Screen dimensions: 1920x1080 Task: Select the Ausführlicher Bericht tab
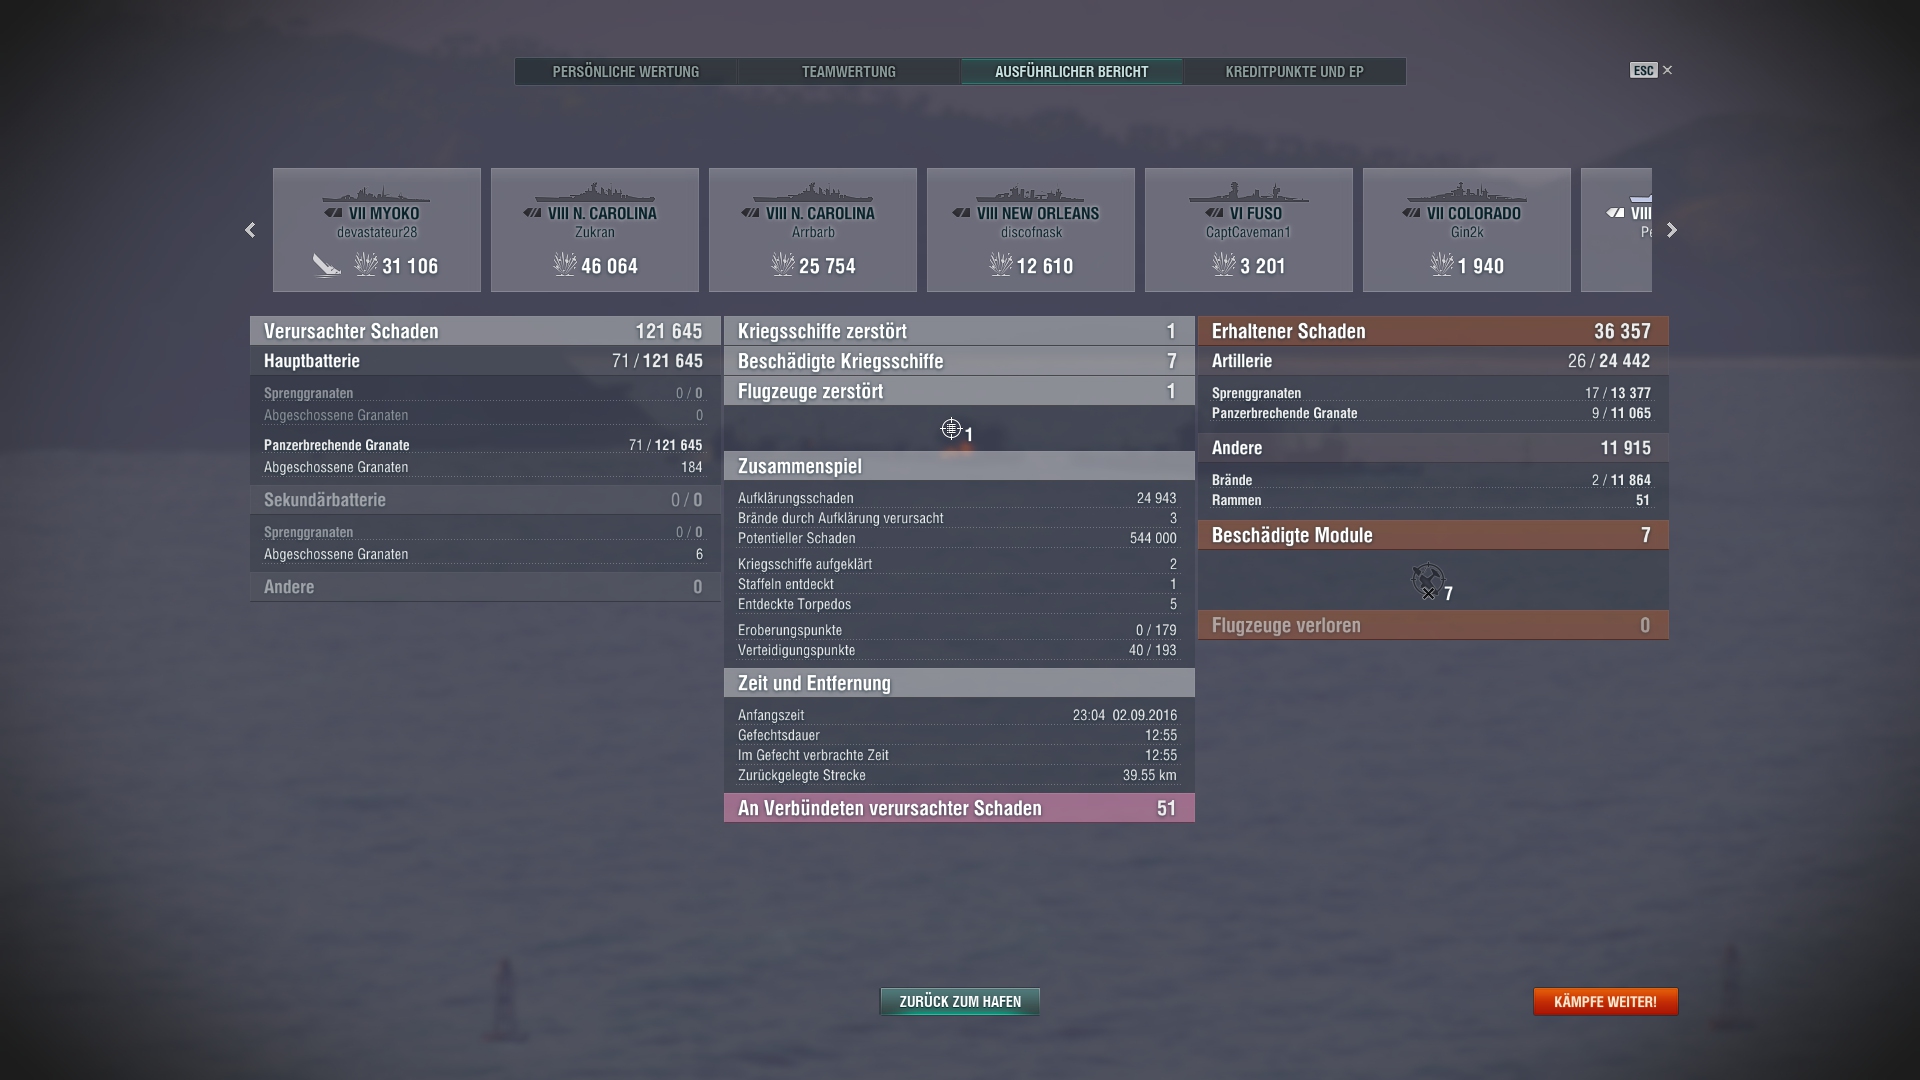click(1071, 72)
